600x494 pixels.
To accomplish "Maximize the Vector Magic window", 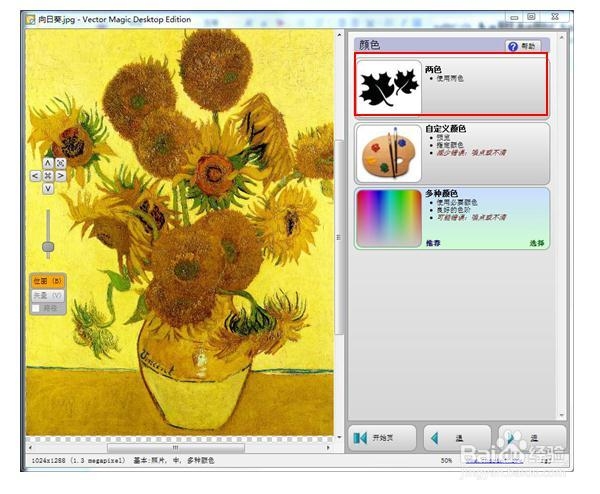I will (x=531, y=17).
